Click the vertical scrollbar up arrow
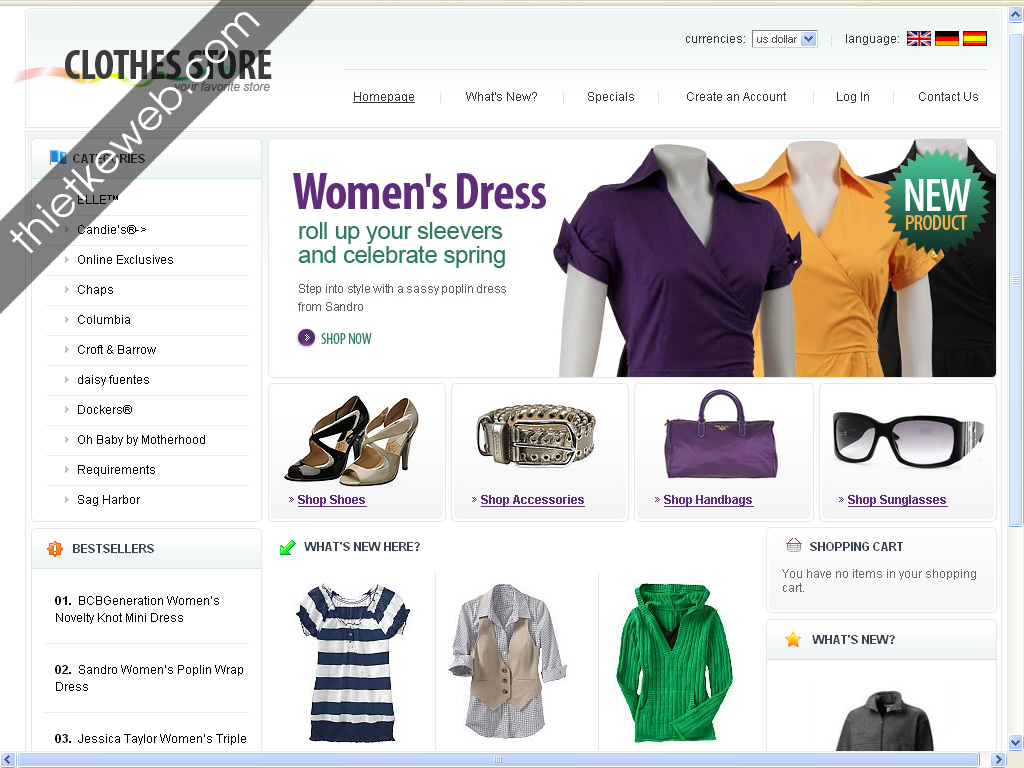This screenshot has width=1024, height=768. (x=1016, y=15)
